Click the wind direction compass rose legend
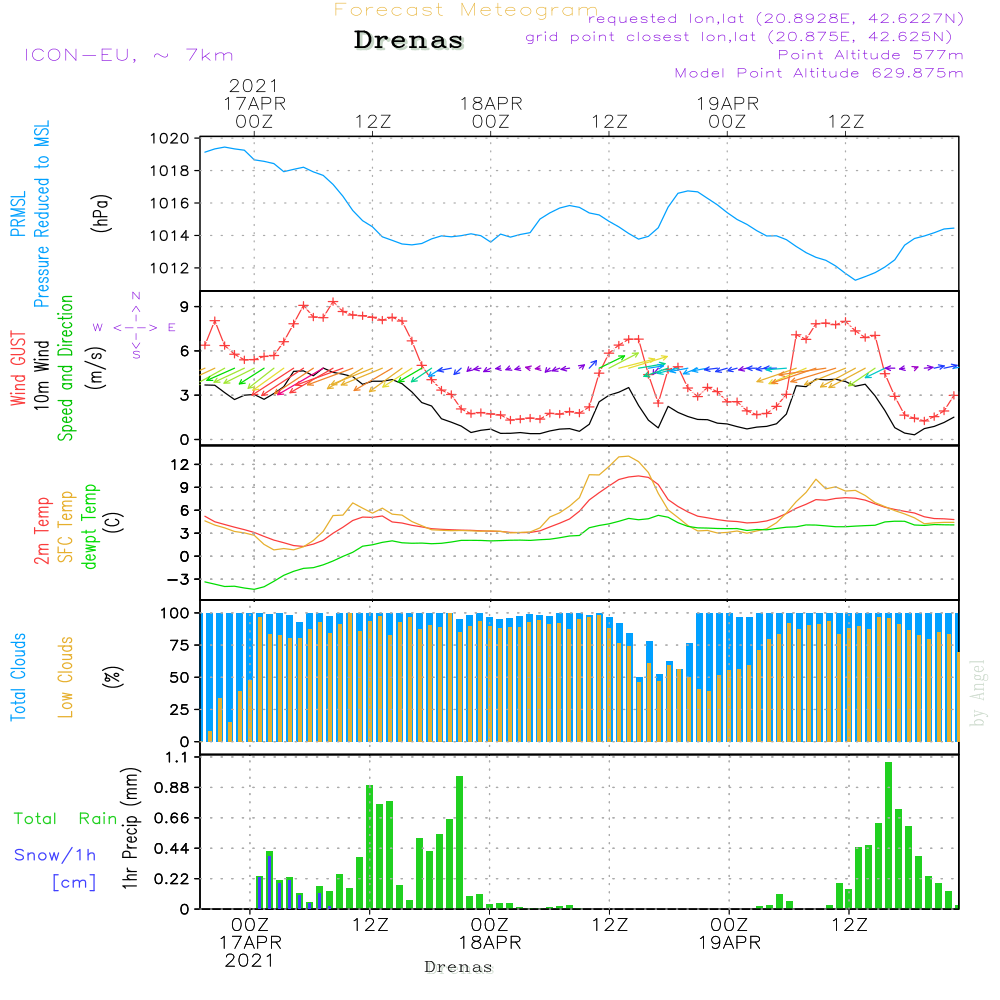The height and width of the screenshot is (1000, 1000). (x=135, y=326)
